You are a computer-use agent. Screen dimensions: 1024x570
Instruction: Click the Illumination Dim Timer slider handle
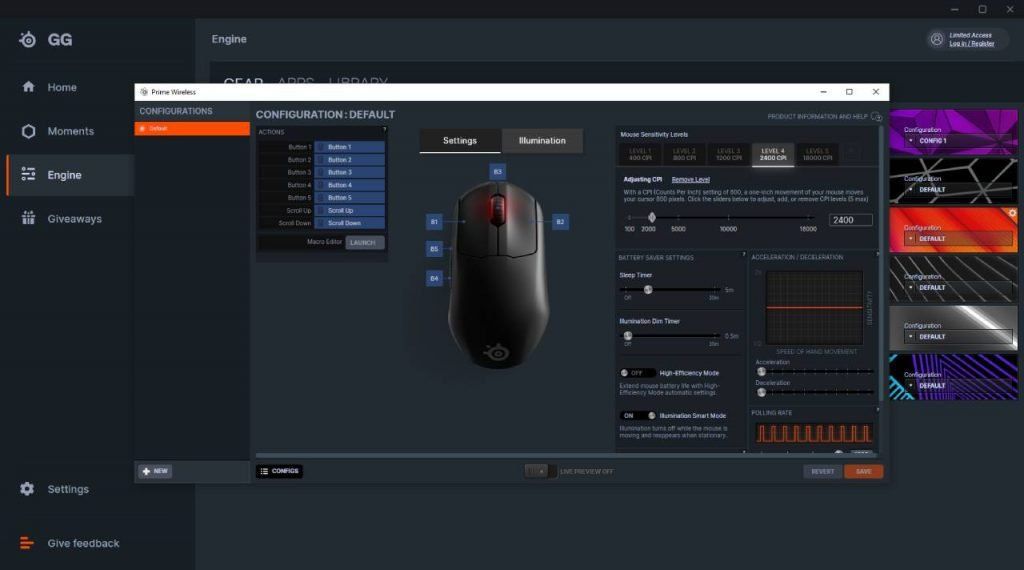(x=628, y=336)
